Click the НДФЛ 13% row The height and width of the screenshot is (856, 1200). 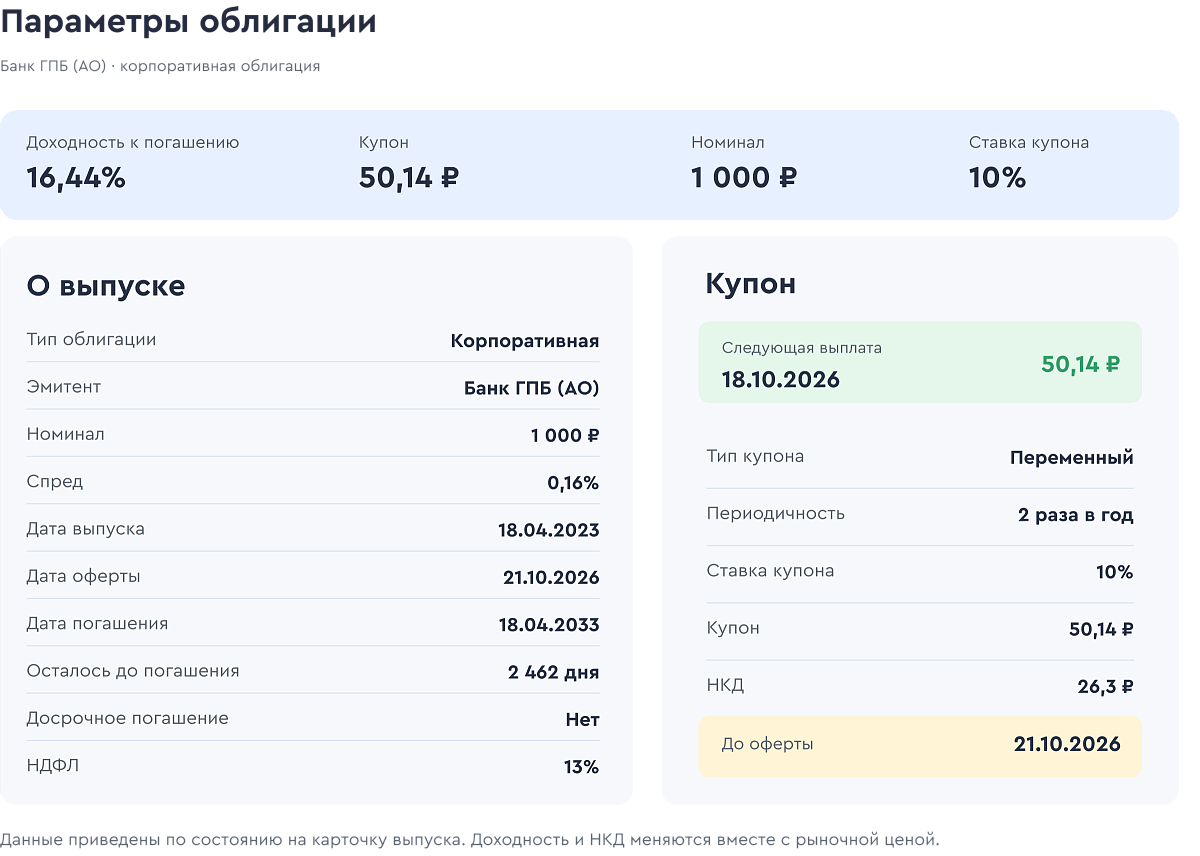(313, 766)
